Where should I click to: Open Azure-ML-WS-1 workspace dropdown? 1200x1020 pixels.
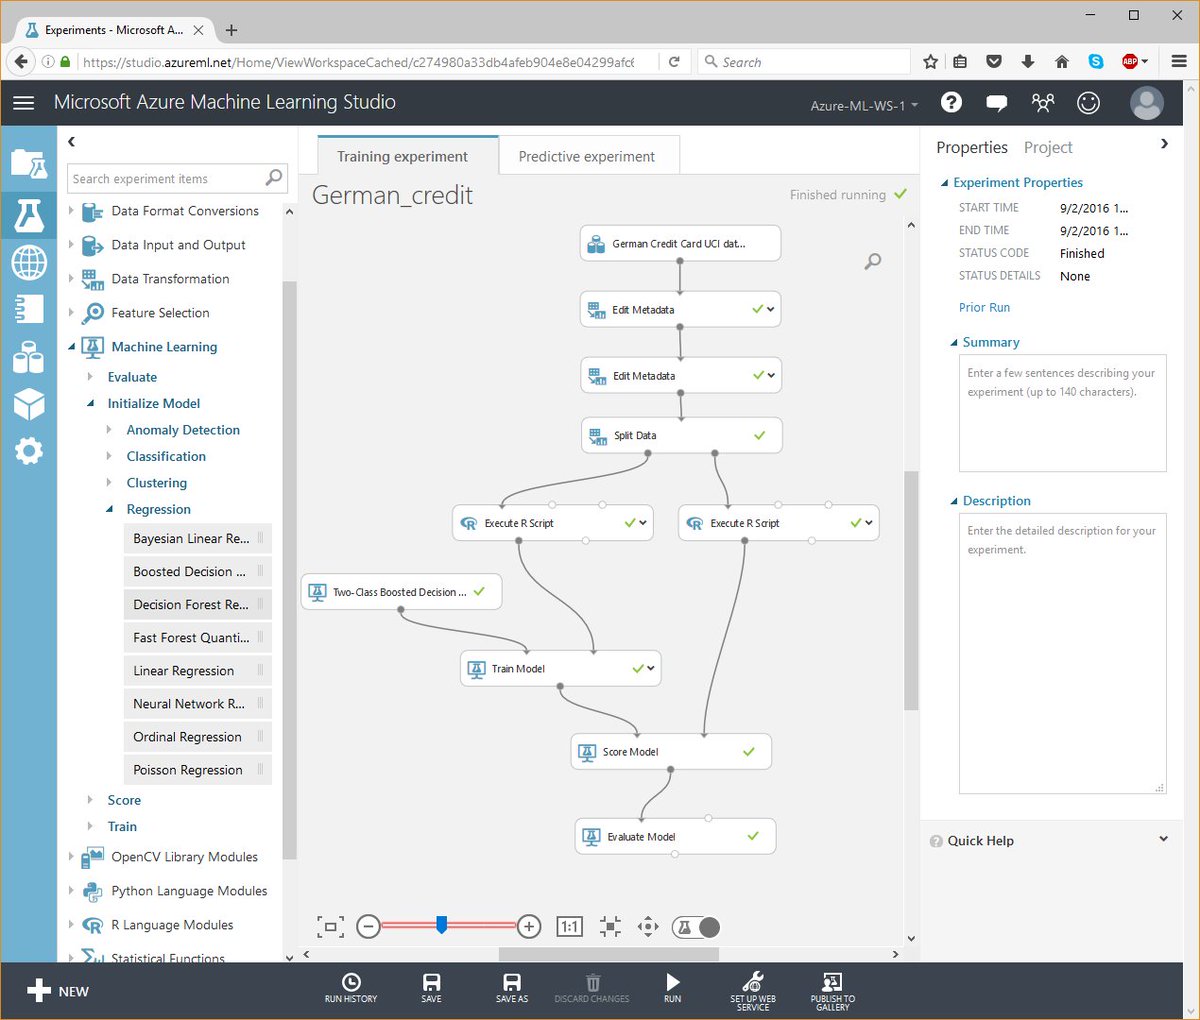click(864, 105)
